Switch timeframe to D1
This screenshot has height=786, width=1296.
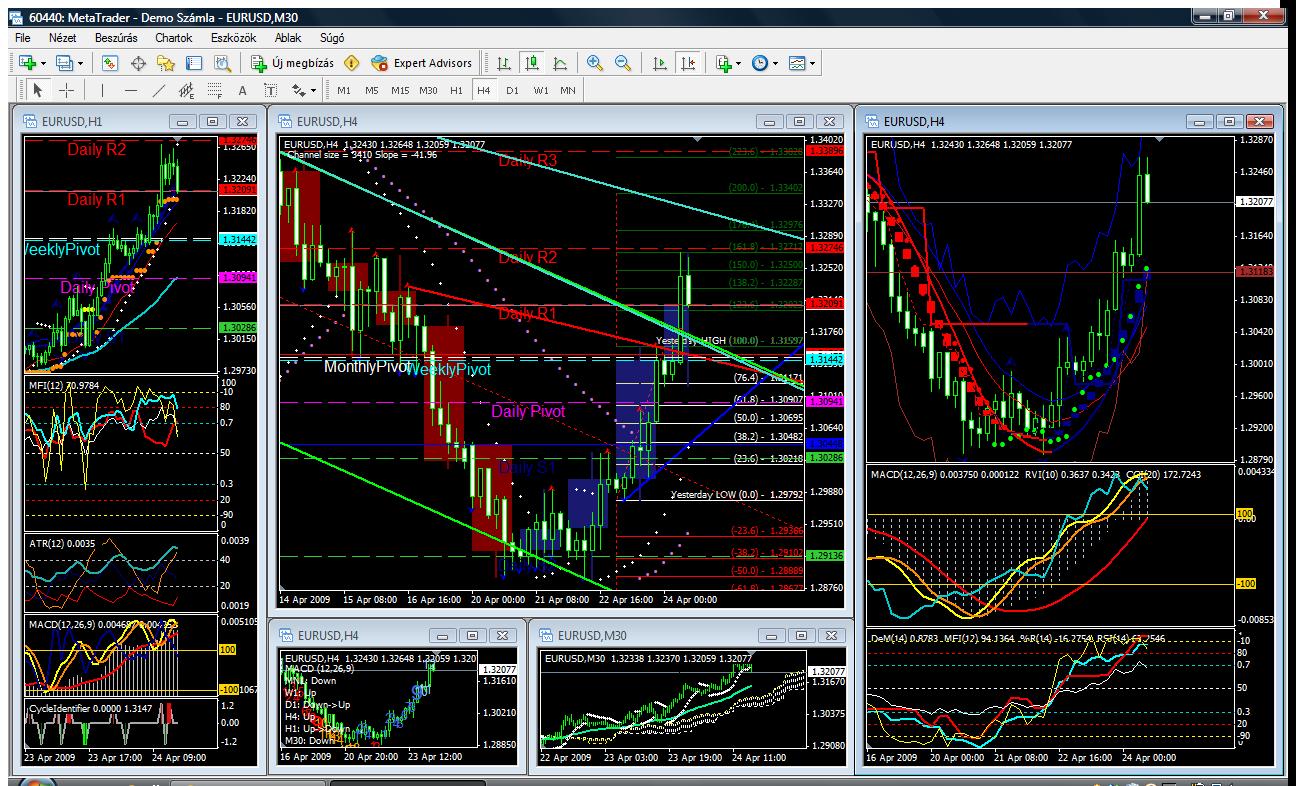[512, 90]
